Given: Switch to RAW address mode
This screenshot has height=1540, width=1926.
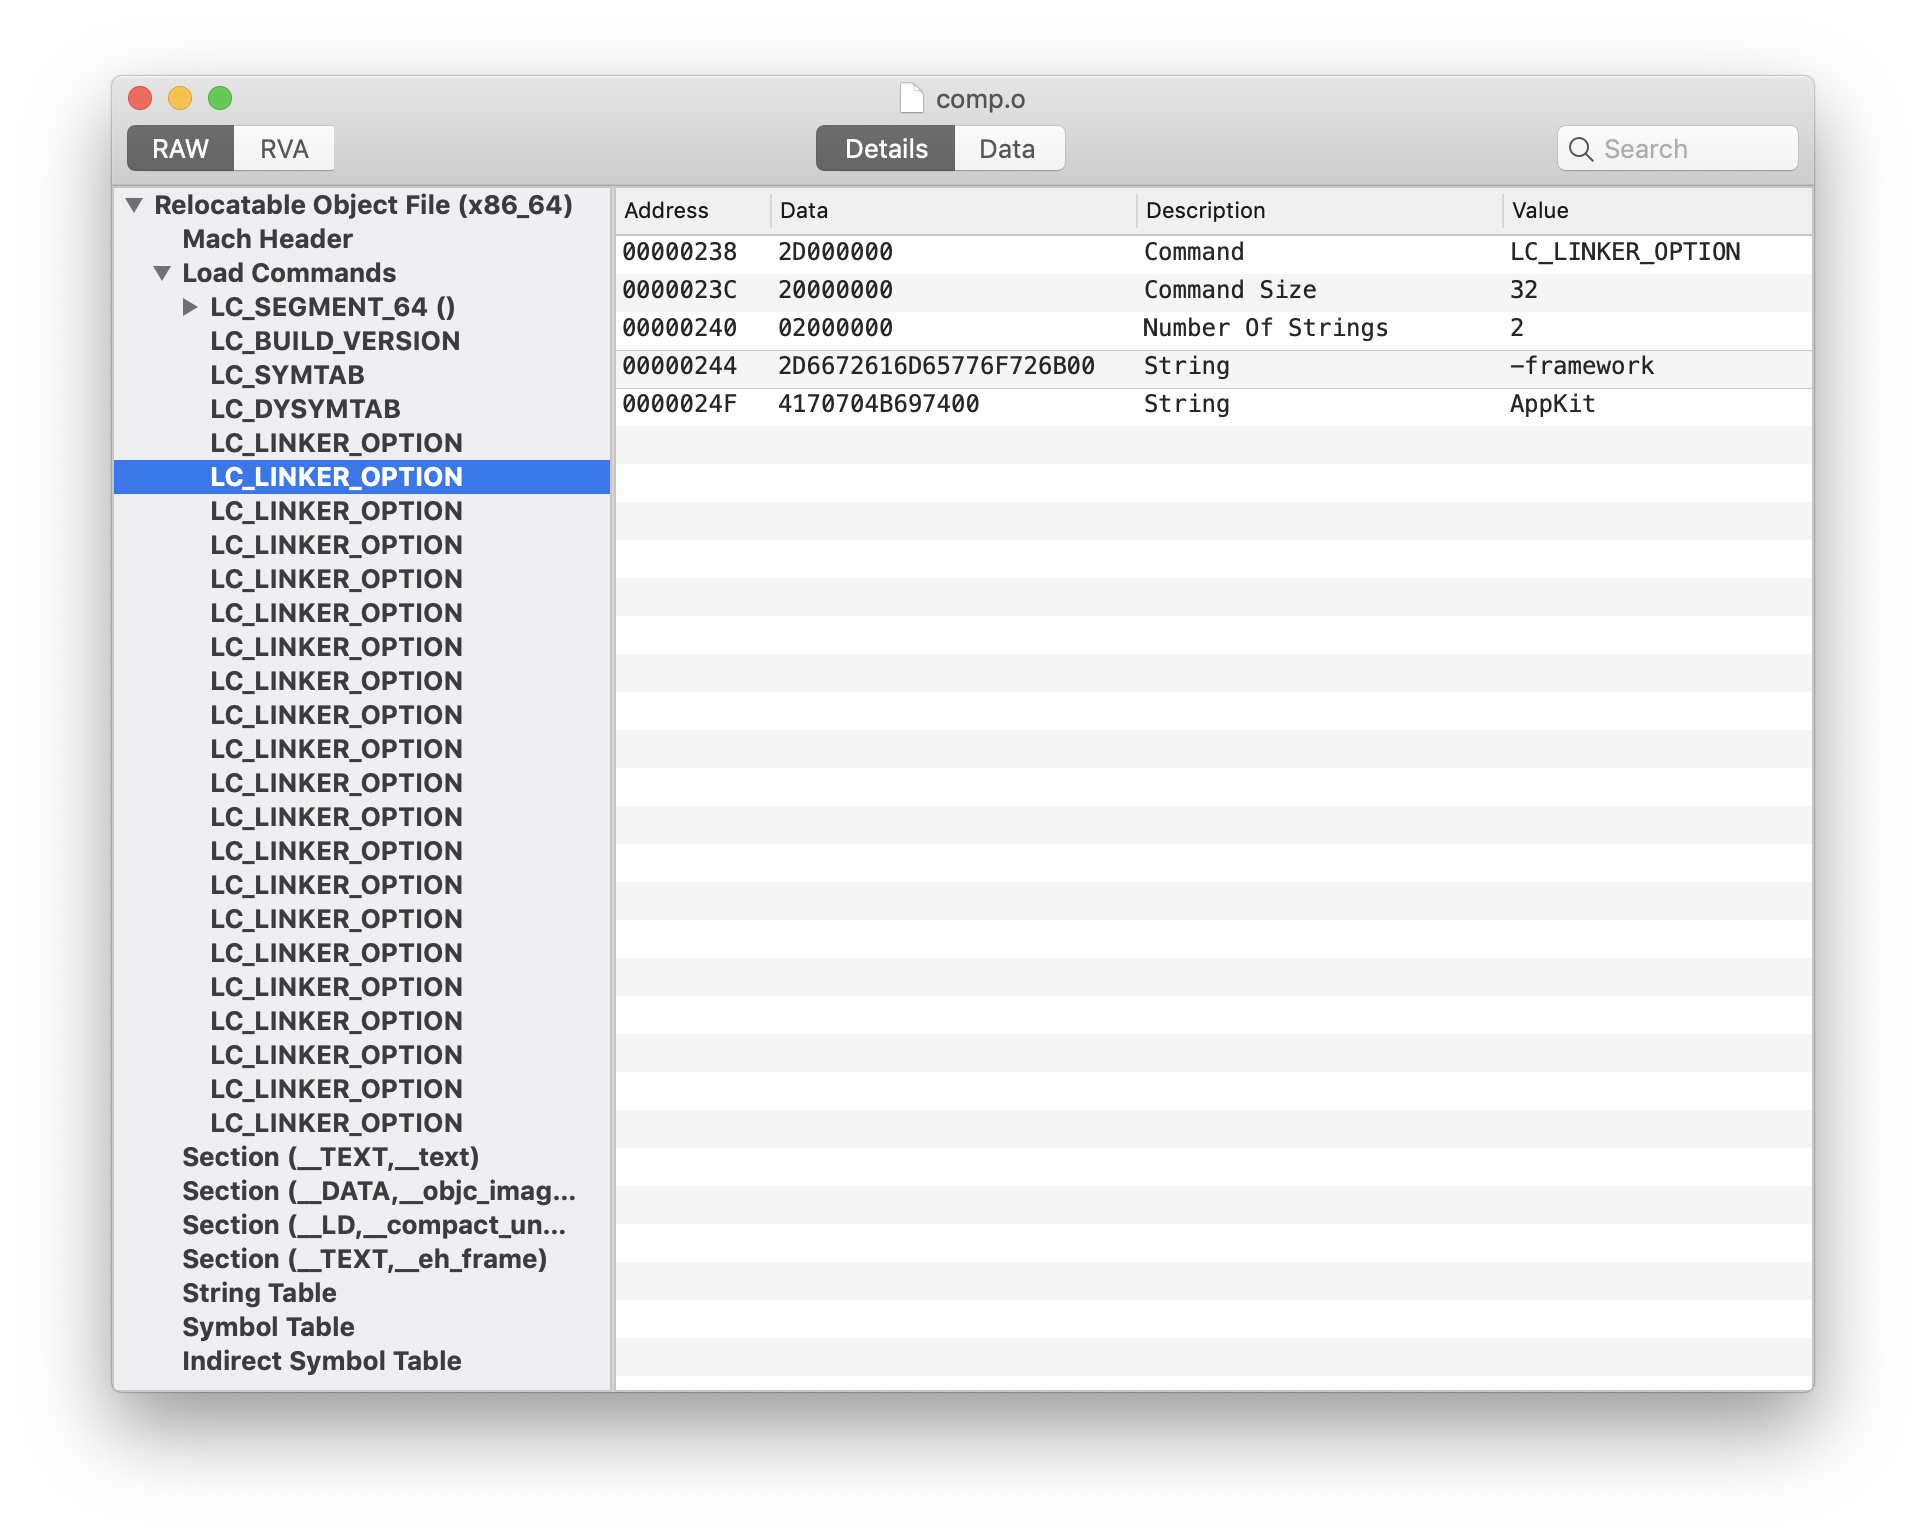Looking at the screenshot, I should (x=180, y=149).
